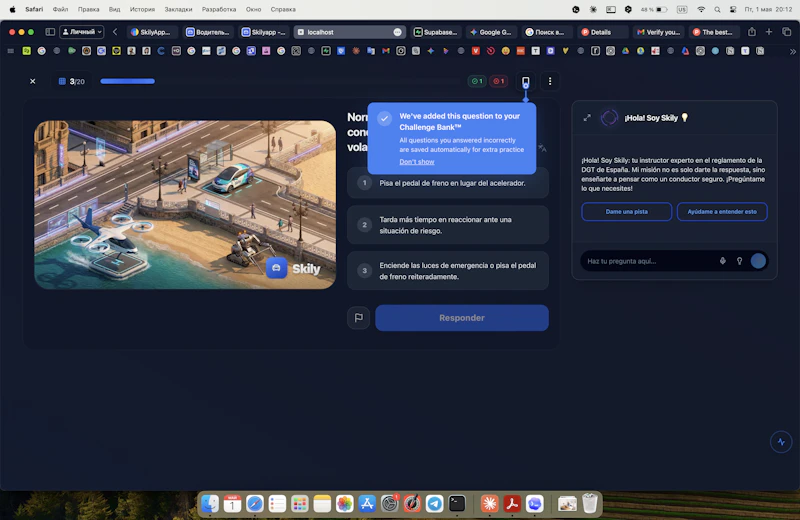Flag this question with the flag icon
This screenshot has width=800, height=520.
pyautogui.click(x=359, y=317)
